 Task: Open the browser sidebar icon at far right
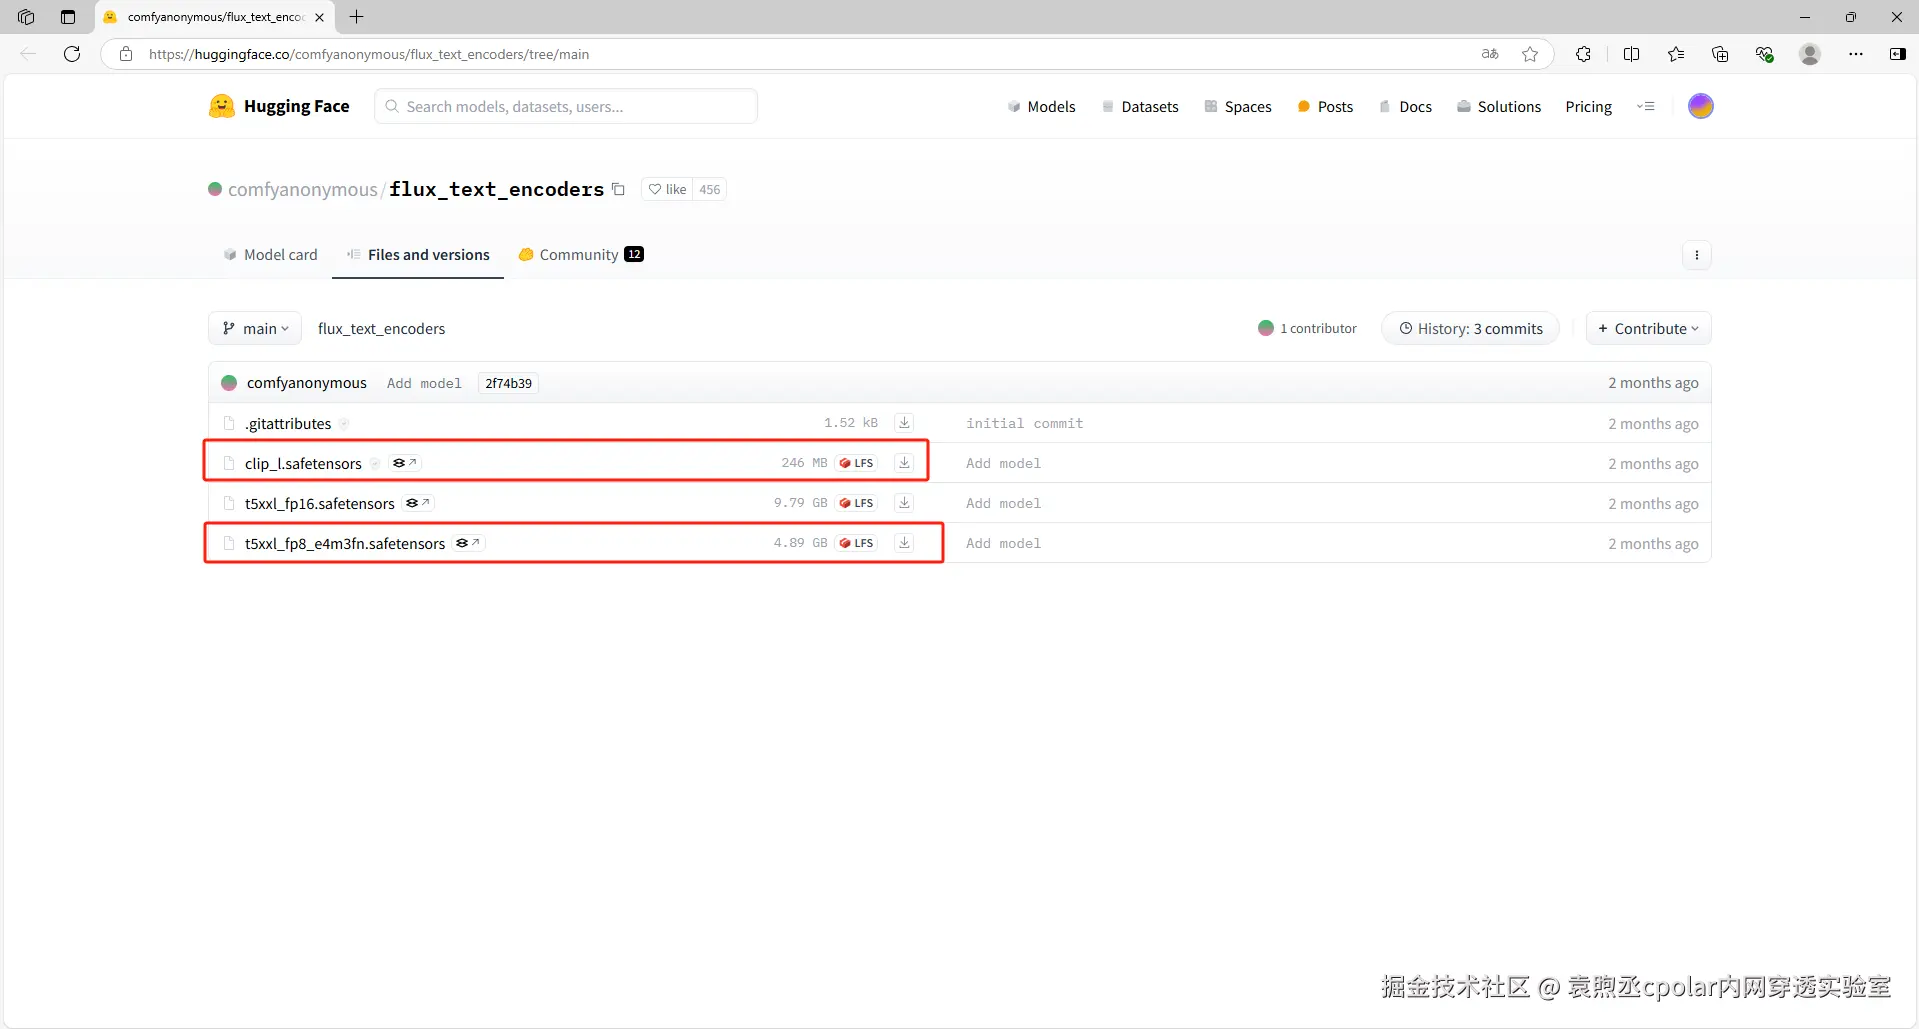[1897, 54]
